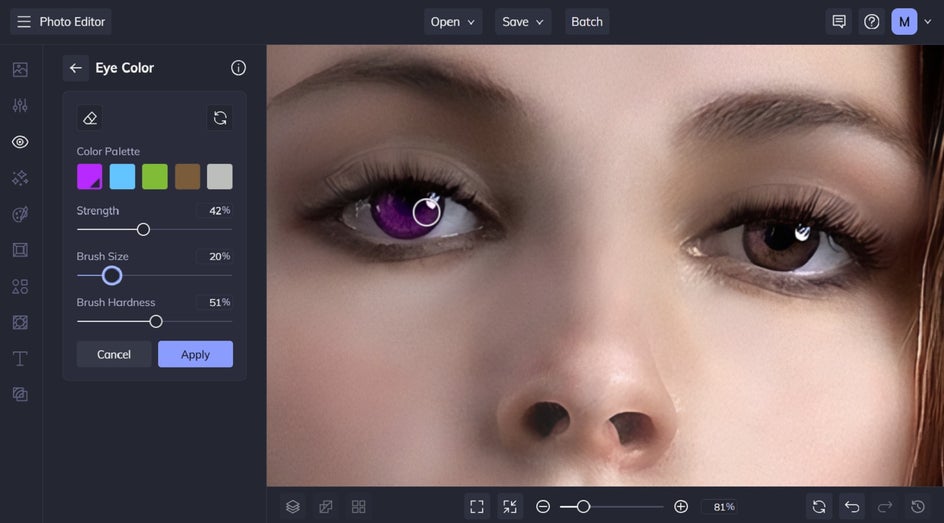This screenshot has height=523, width=944.
Task: Reset Eye Color settings with refresh icon
Action: point(220,118)
